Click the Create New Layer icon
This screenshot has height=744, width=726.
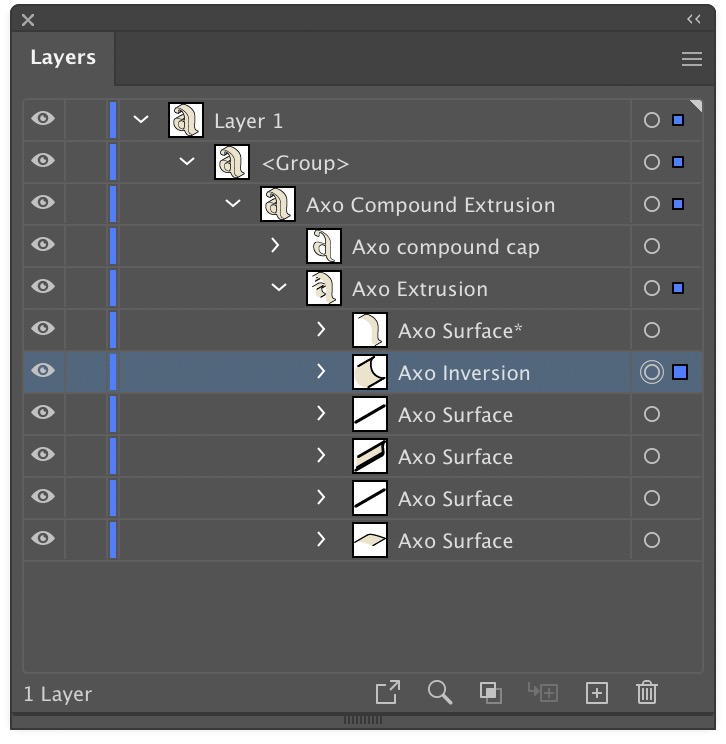596,693
